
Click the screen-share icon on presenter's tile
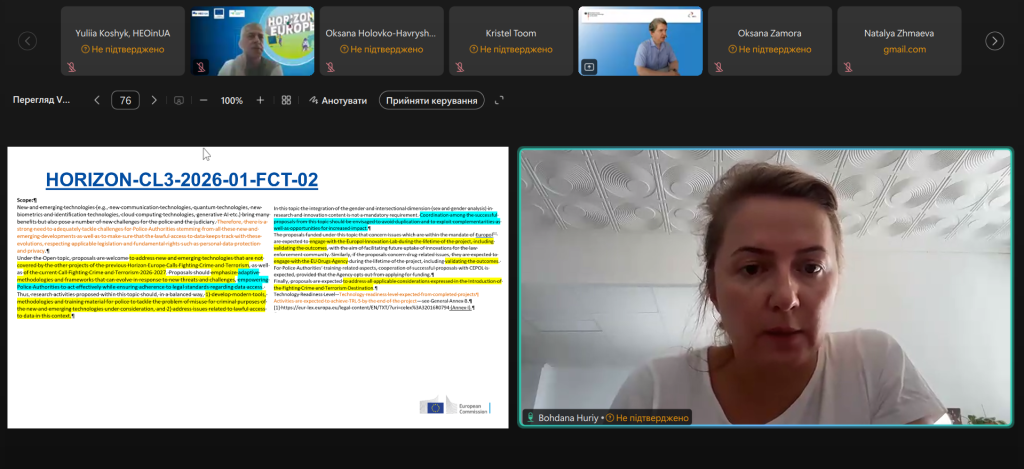[589, 67]
